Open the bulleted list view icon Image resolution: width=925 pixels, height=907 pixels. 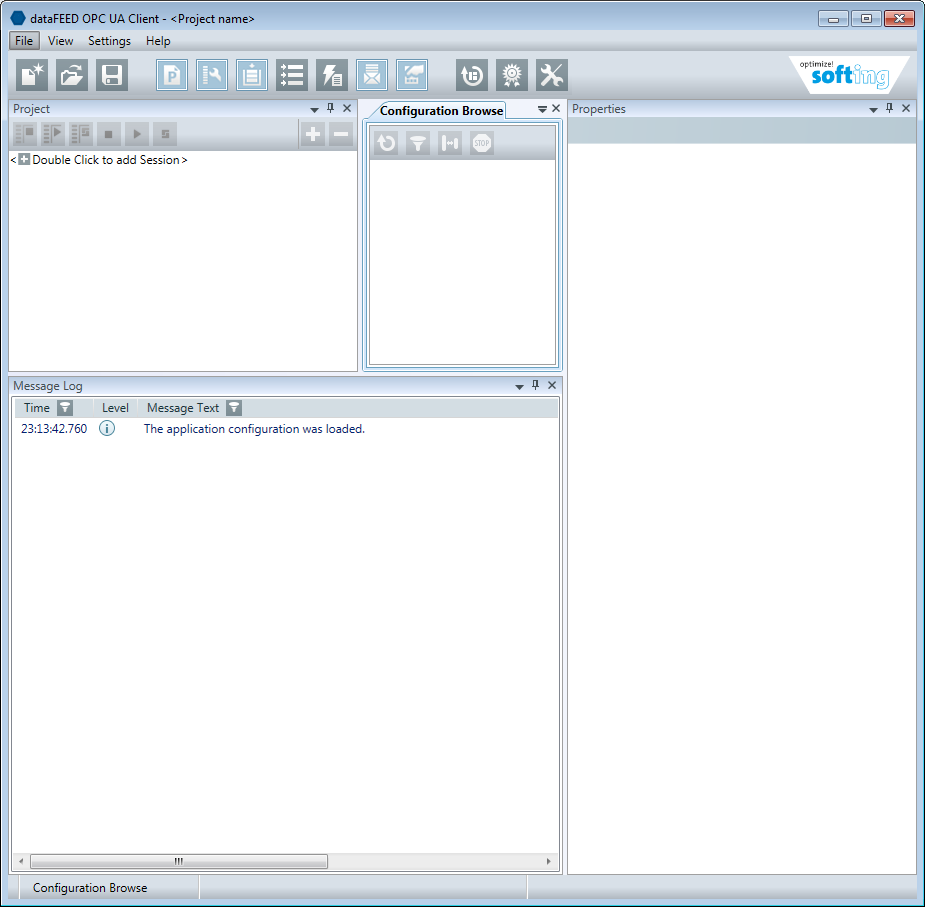(292, 75)
